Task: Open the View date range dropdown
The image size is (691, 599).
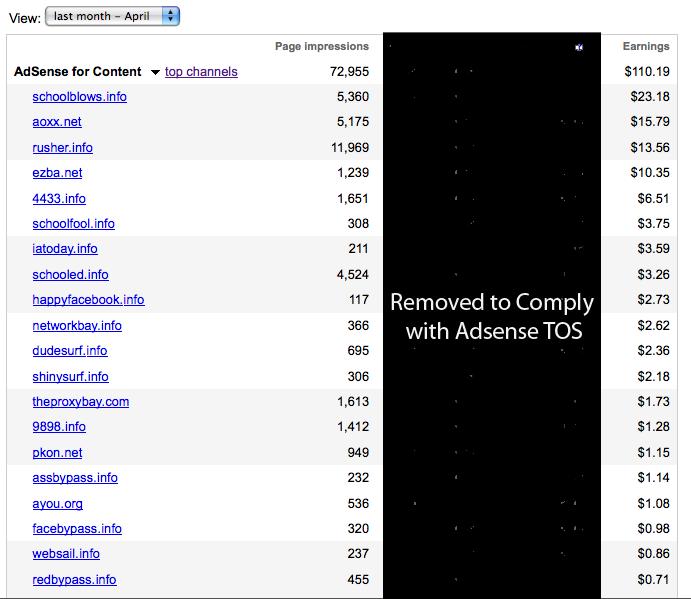Action: click(x=112, y=16)
